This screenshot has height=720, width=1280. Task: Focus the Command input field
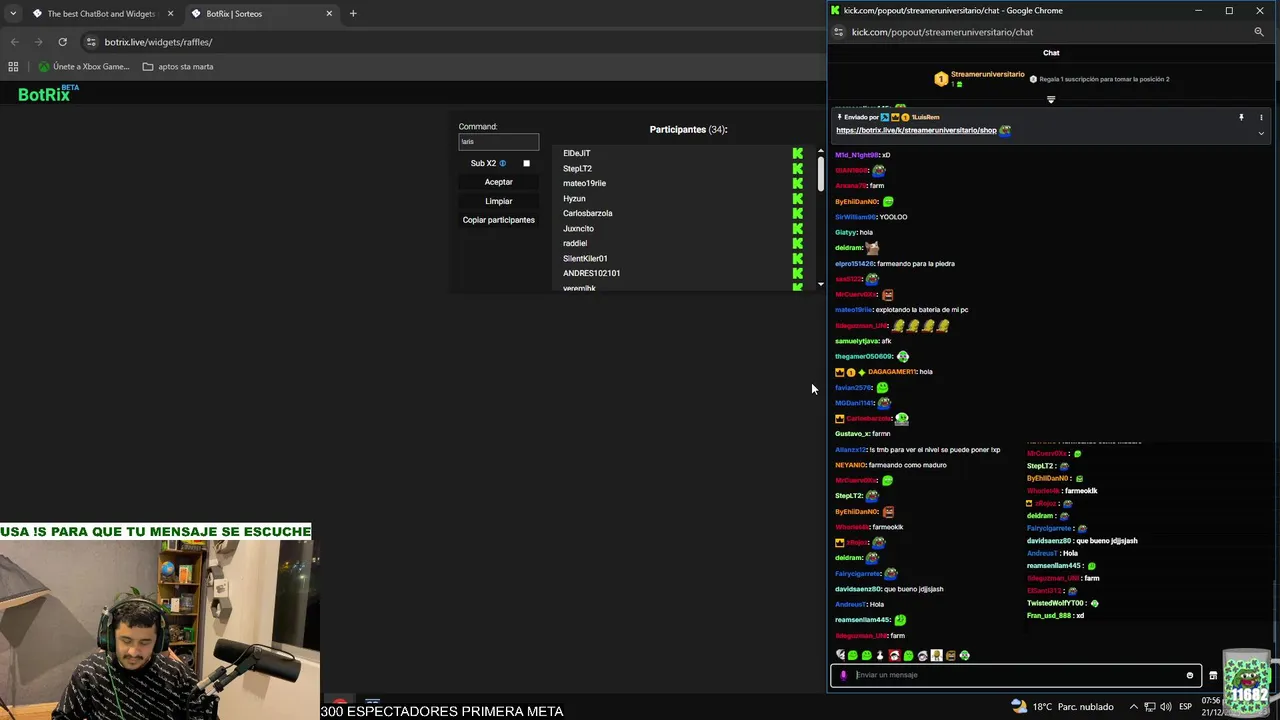coord(499,142)
